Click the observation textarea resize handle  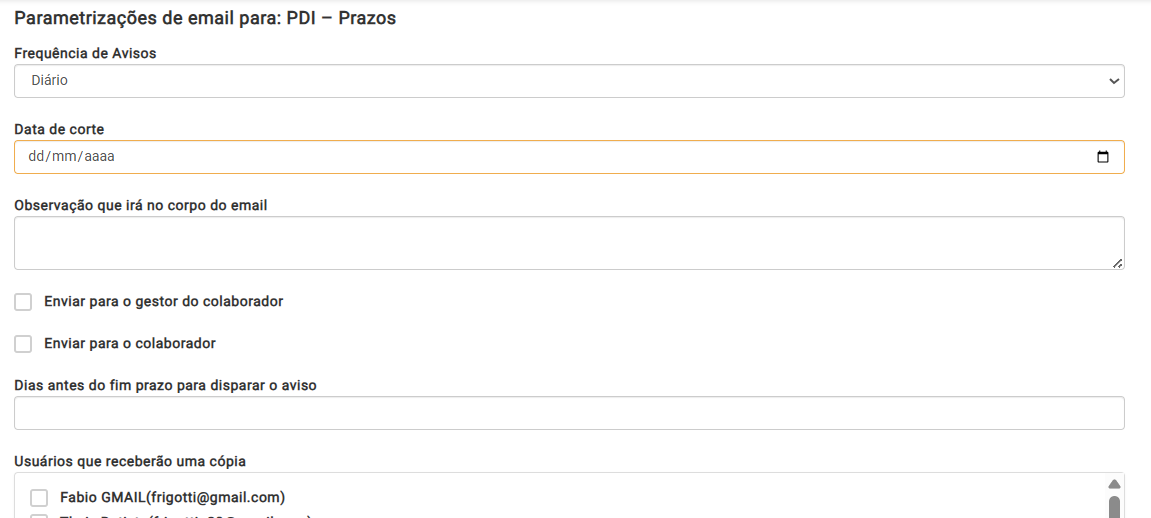coord(1117,263)
